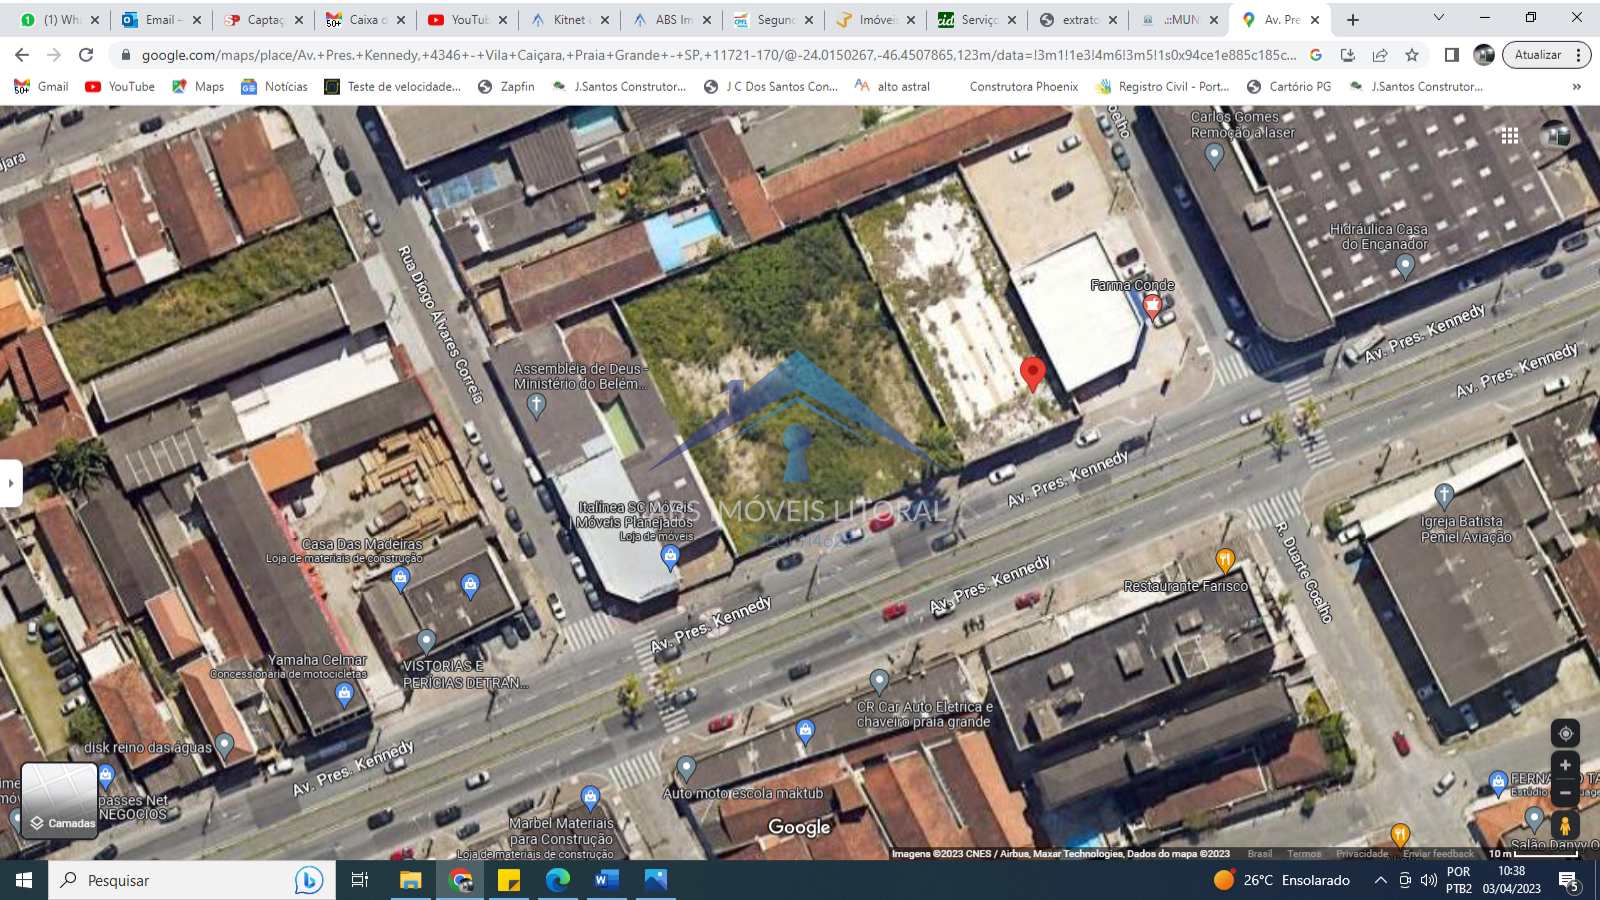Open Microsoft Word from taskbar

606,880
